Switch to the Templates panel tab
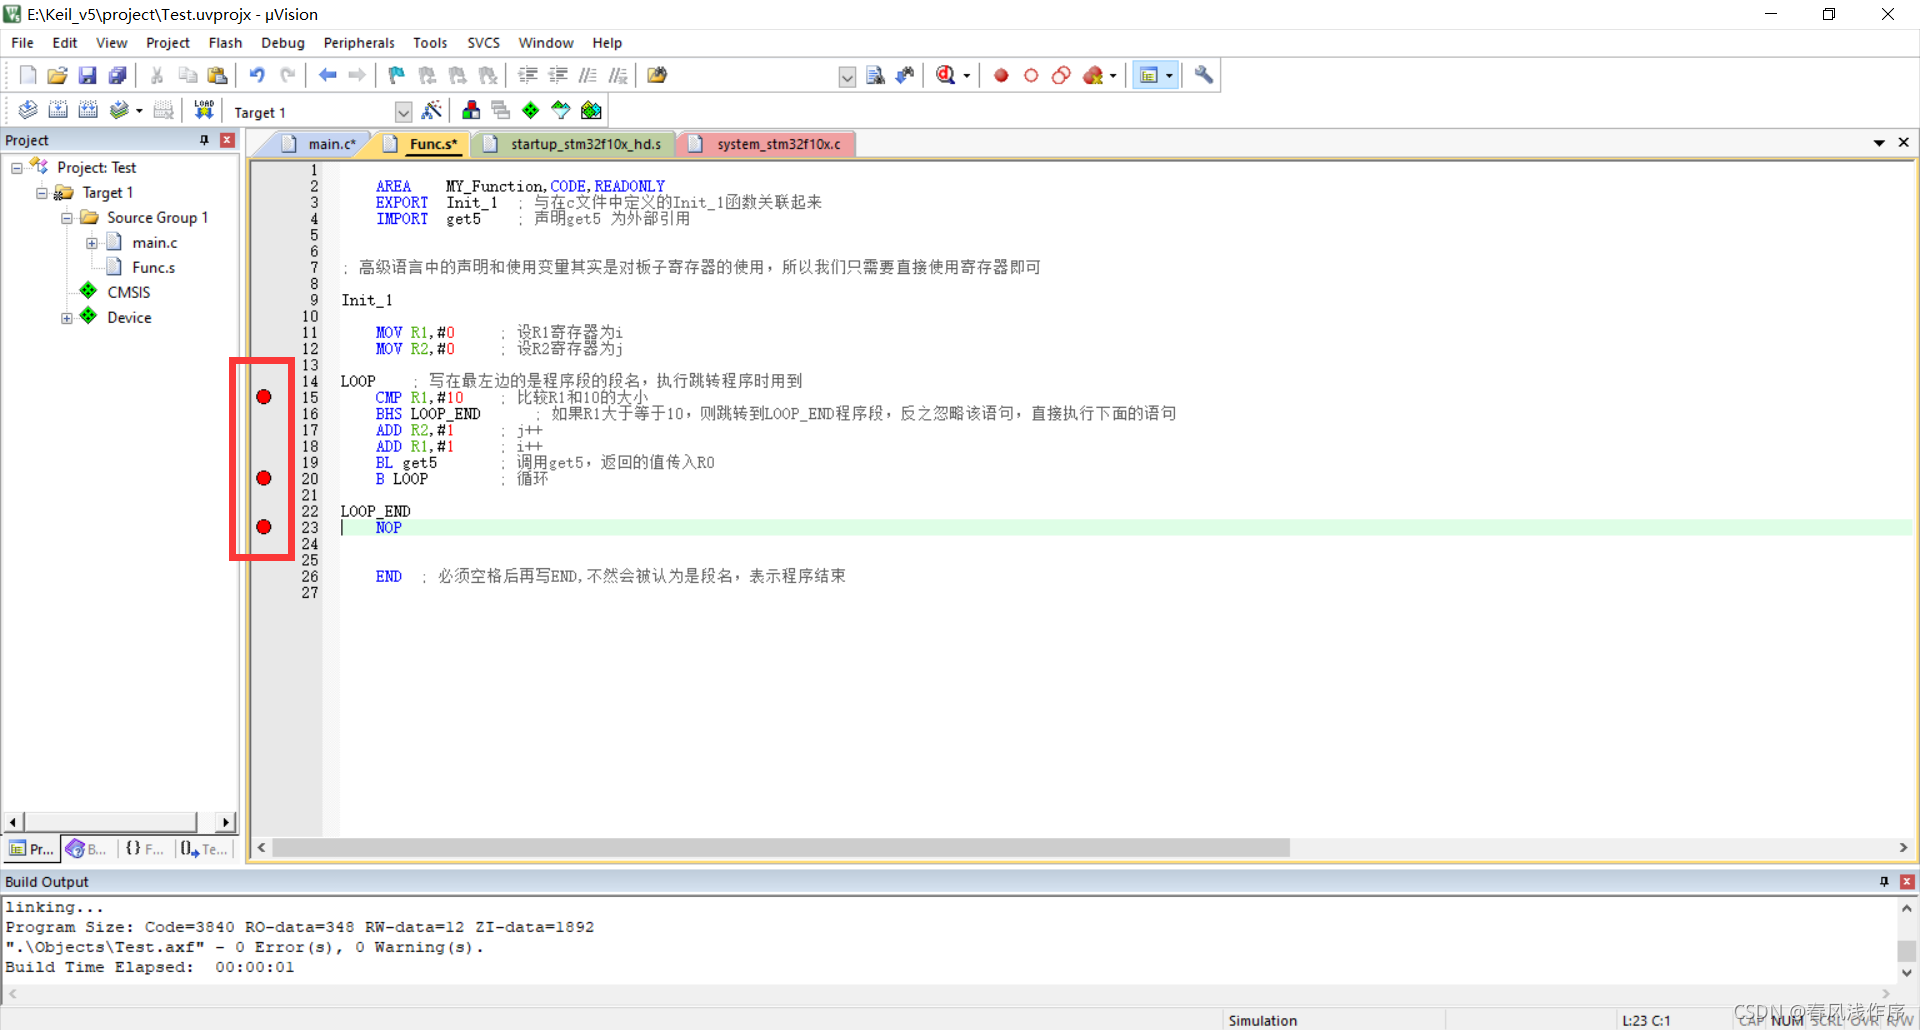 point(205,849)
